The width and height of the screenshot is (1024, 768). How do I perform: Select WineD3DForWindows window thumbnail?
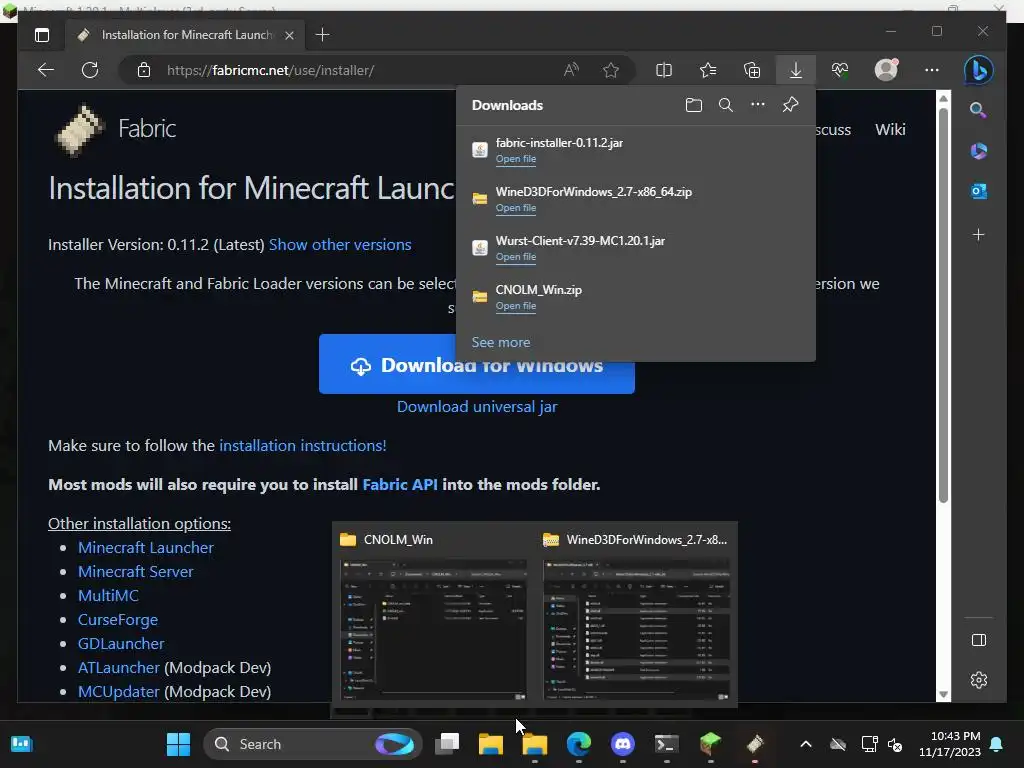coord(637,615)
